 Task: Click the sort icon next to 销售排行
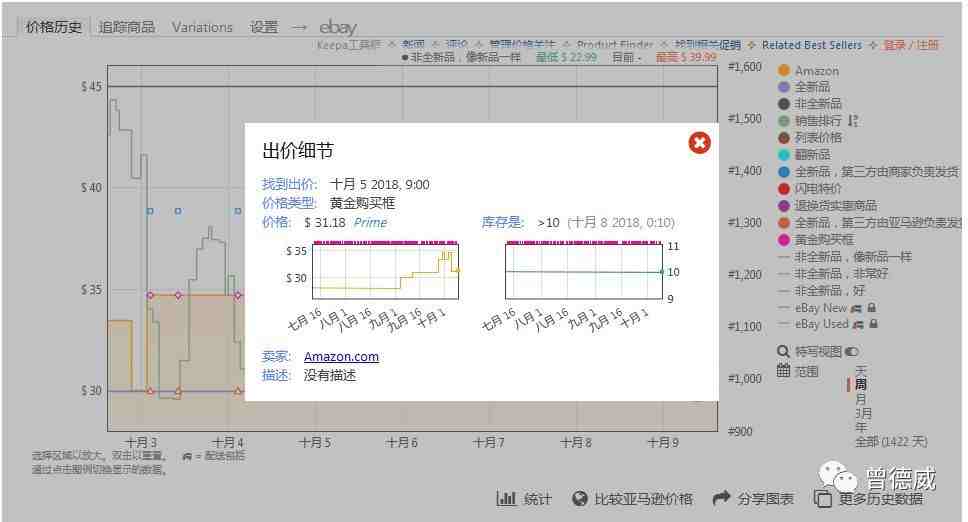853,120
